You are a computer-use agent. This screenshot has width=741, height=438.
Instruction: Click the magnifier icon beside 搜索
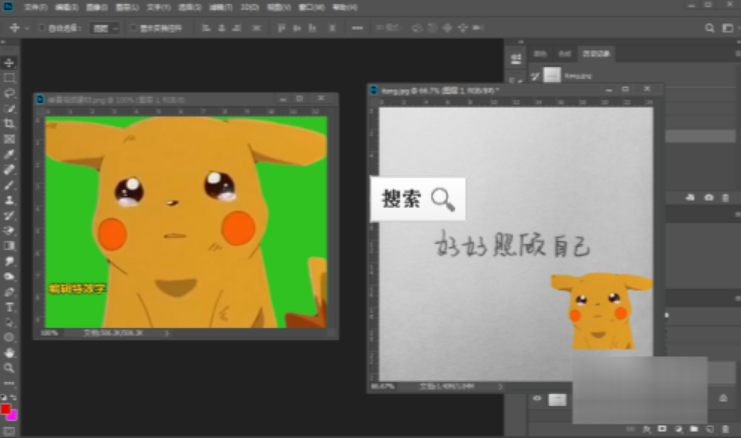(443, 199)
